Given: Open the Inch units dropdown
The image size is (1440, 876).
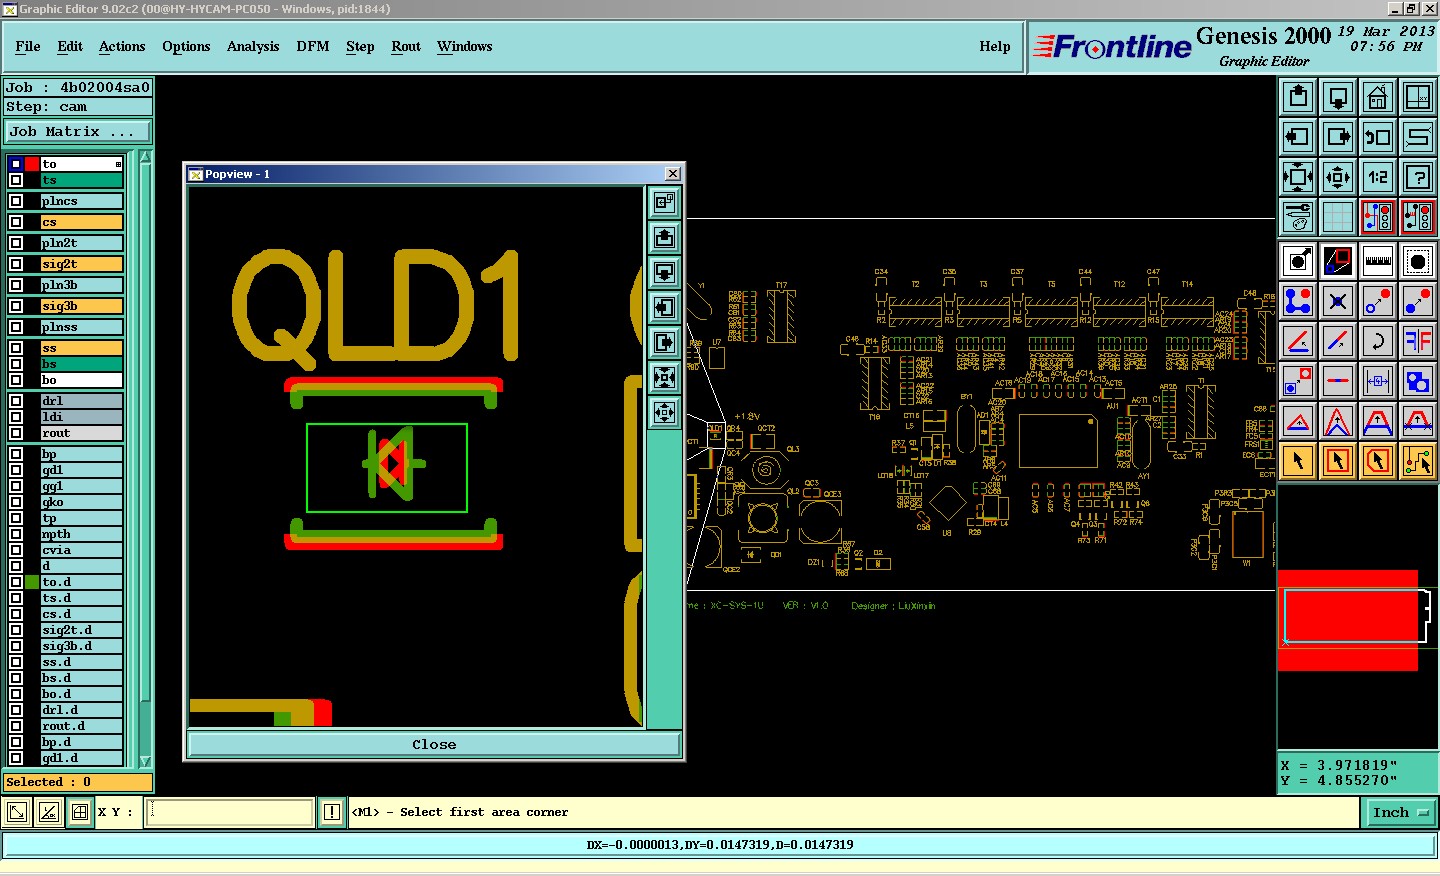Looking at the screenshot, I should click(1400, 812).
